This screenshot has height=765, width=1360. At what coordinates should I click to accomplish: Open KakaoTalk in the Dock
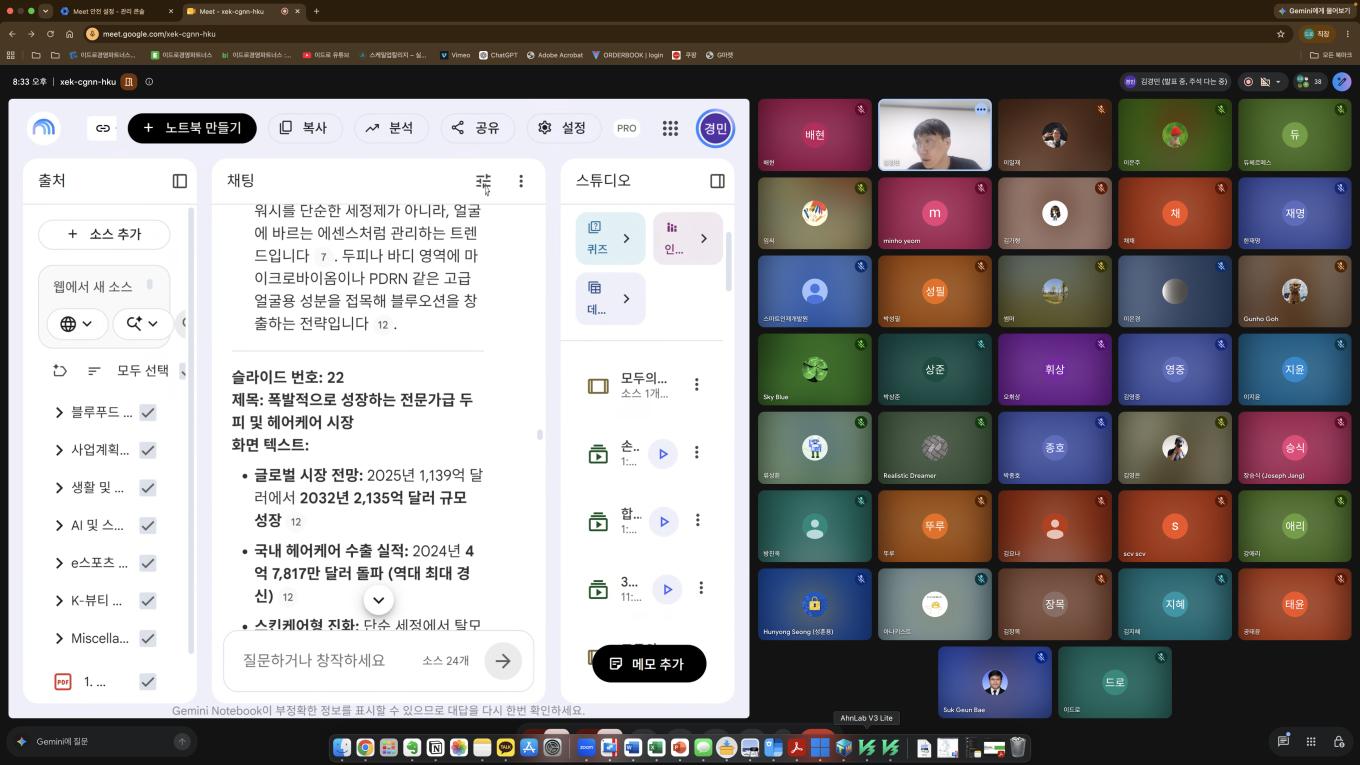point(506,747)
